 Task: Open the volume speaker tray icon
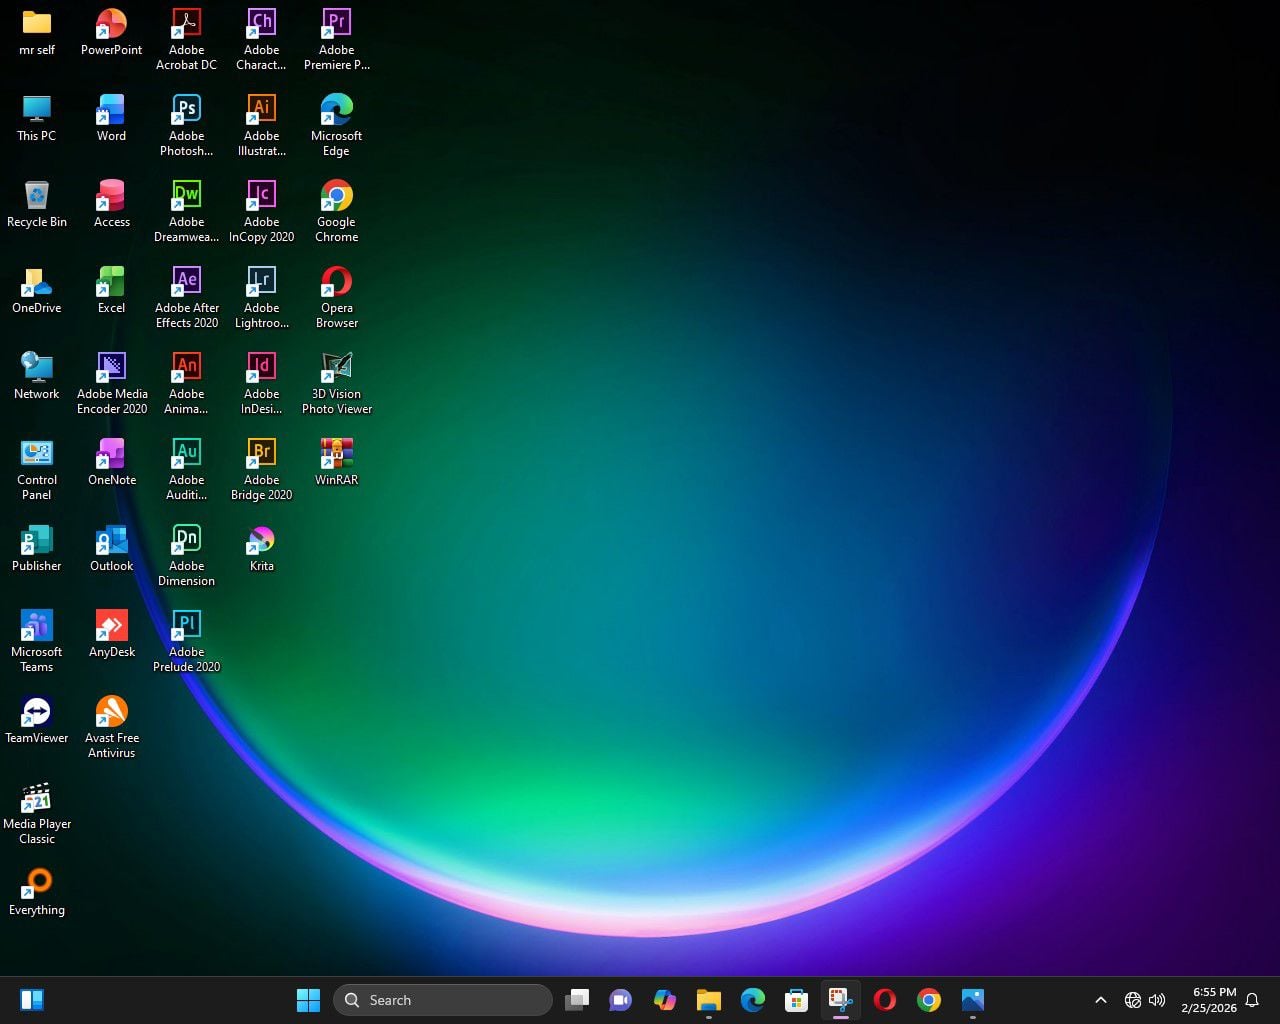pos(1158,1000)
